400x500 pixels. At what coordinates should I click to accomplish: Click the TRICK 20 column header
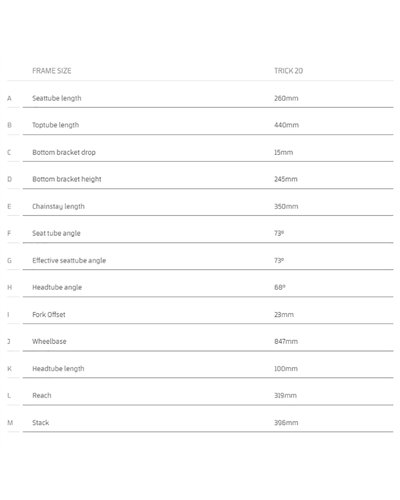tap(288, 71)
